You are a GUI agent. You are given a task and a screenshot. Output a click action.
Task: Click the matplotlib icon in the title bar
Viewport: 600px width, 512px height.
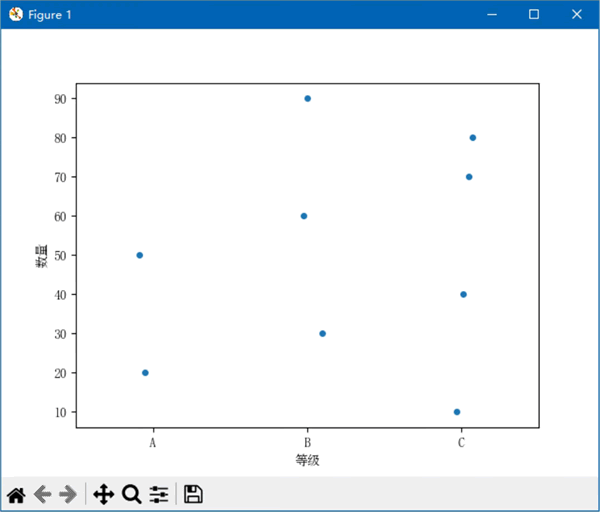(x=16, y=15)
